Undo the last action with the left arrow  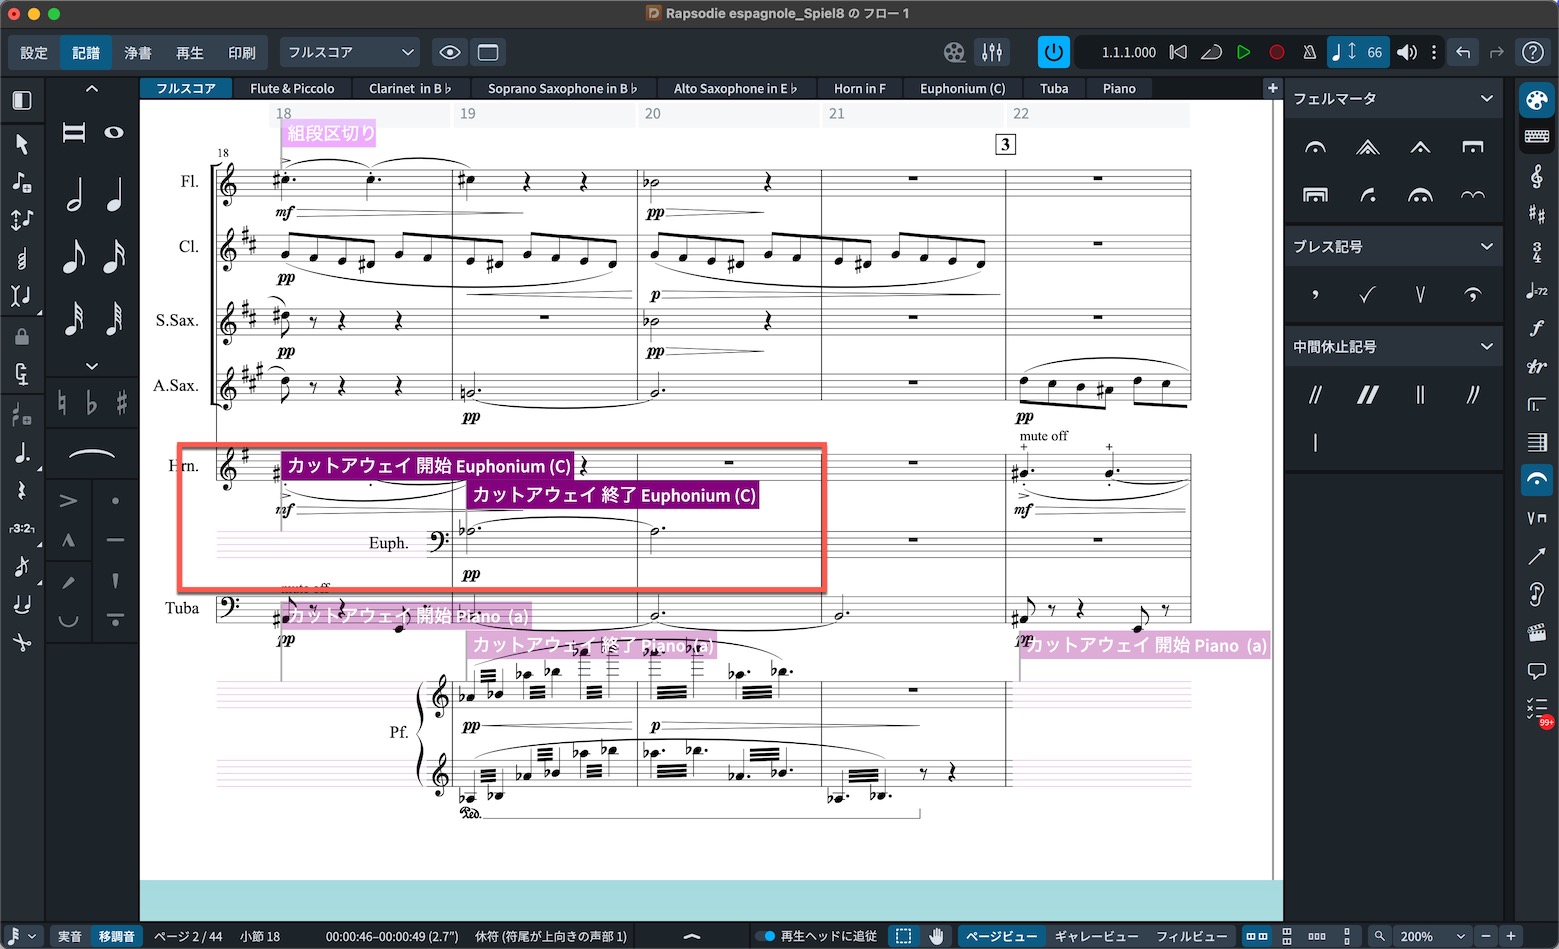(x=1464, y=52)
